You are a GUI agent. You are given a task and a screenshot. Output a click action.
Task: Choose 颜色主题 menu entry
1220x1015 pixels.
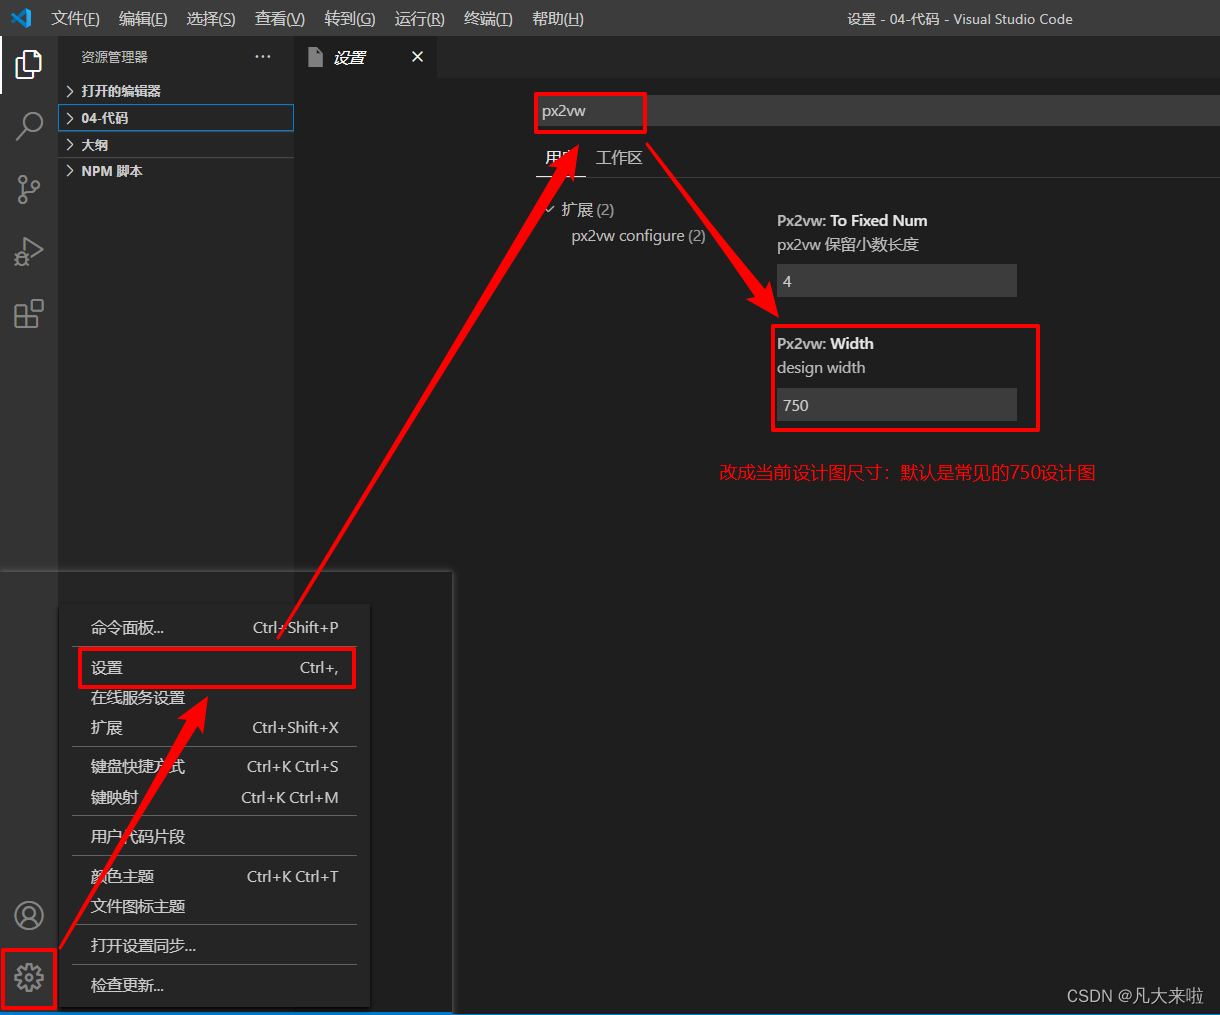tap(215, 877)
